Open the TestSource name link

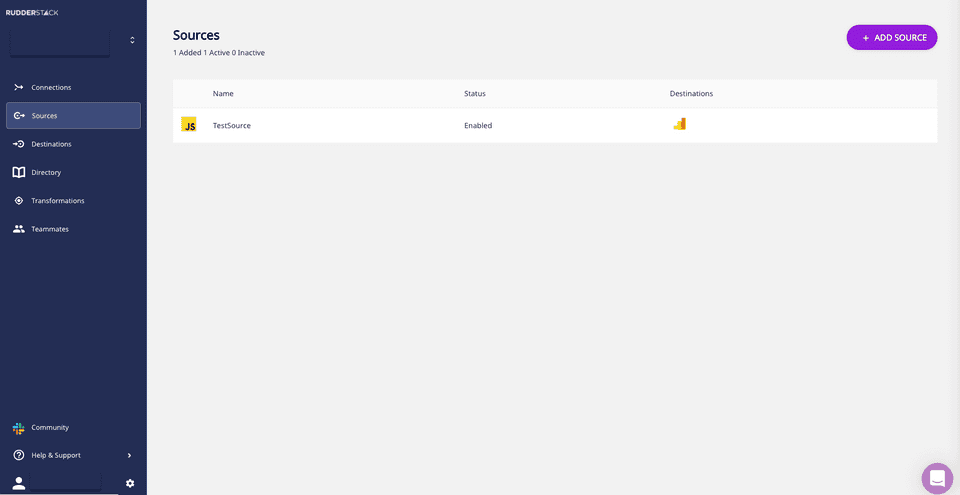click(x=232, y=126)
